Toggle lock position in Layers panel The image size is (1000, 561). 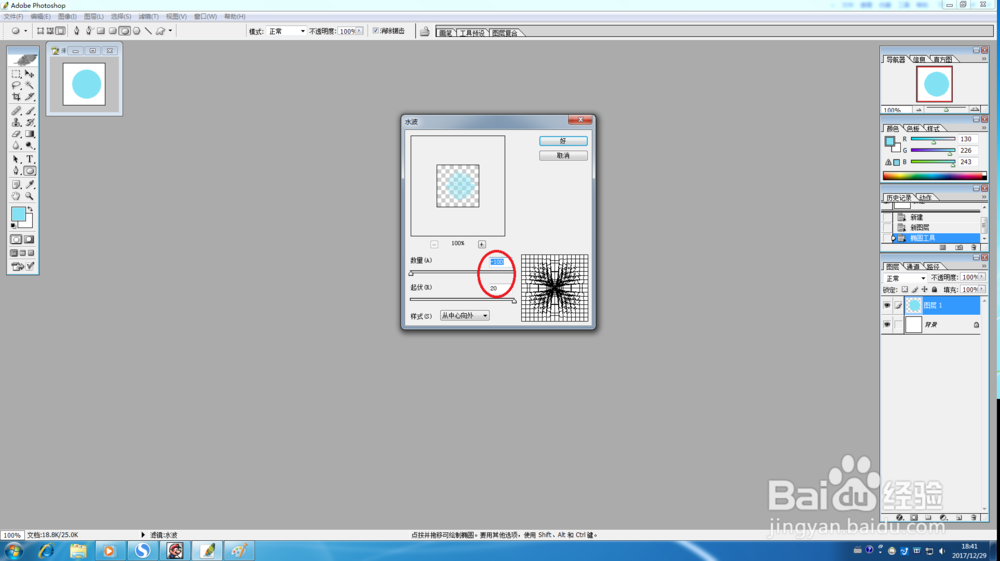pos(924,289)
